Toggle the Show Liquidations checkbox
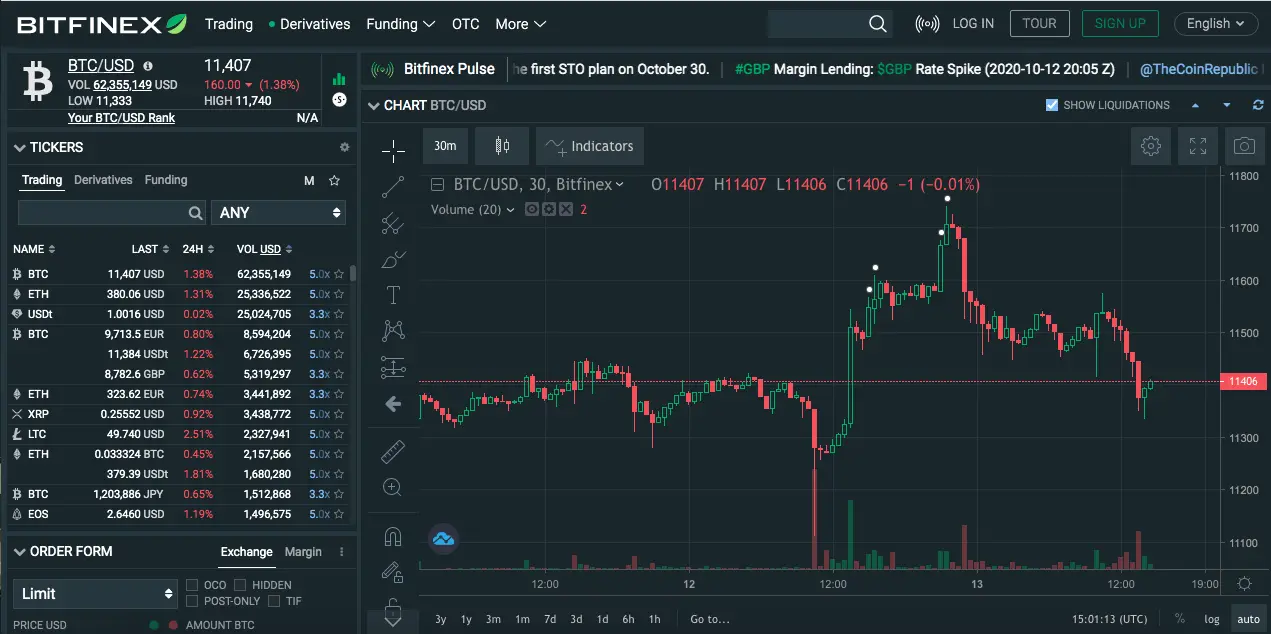This screenshot has height=634, width=1271. click(1052, 105)
